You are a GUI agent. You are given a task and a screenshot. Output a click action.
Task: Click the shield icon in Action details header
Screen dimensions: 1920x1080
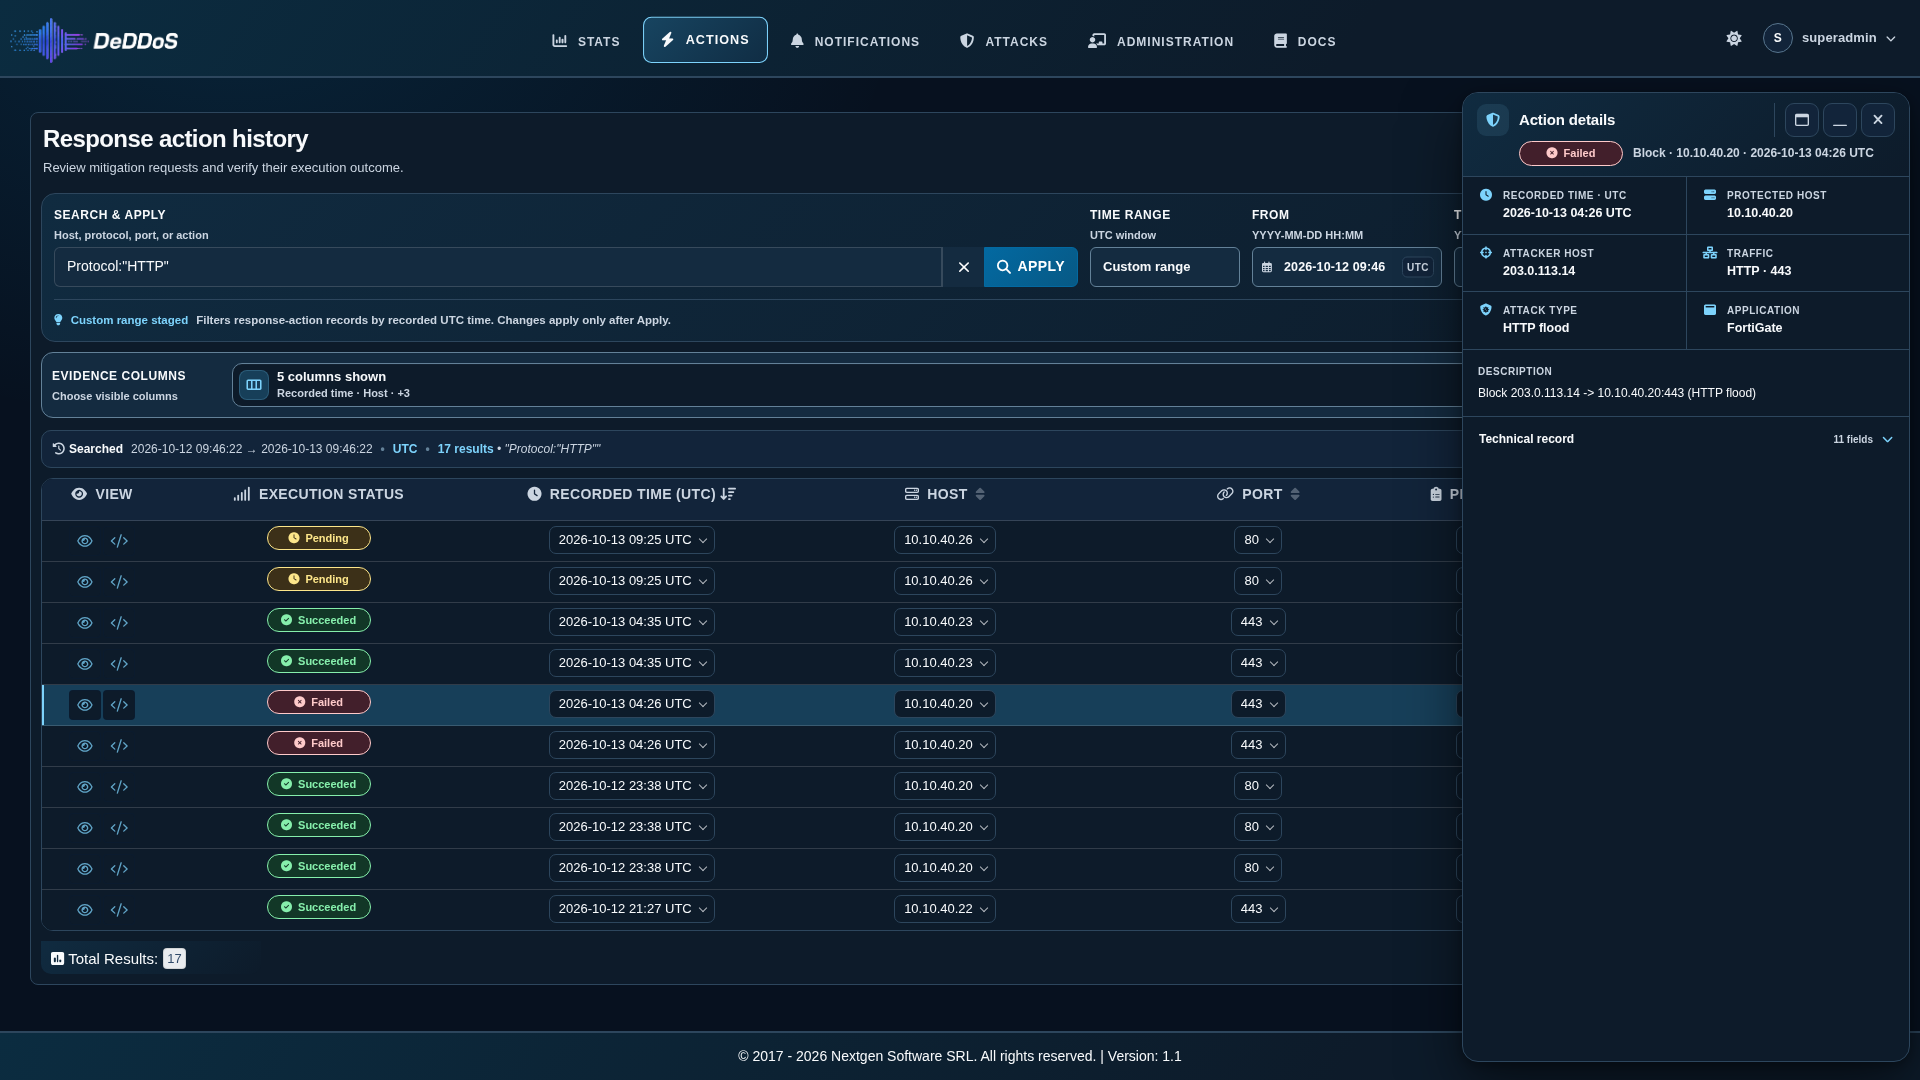click(1493, 120)
